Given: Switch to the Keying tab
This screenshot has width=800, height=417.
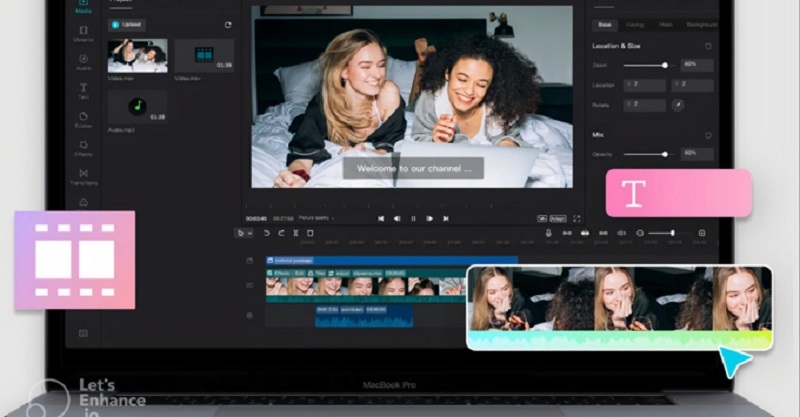Looking at the screenshot, I should [635, 23].
